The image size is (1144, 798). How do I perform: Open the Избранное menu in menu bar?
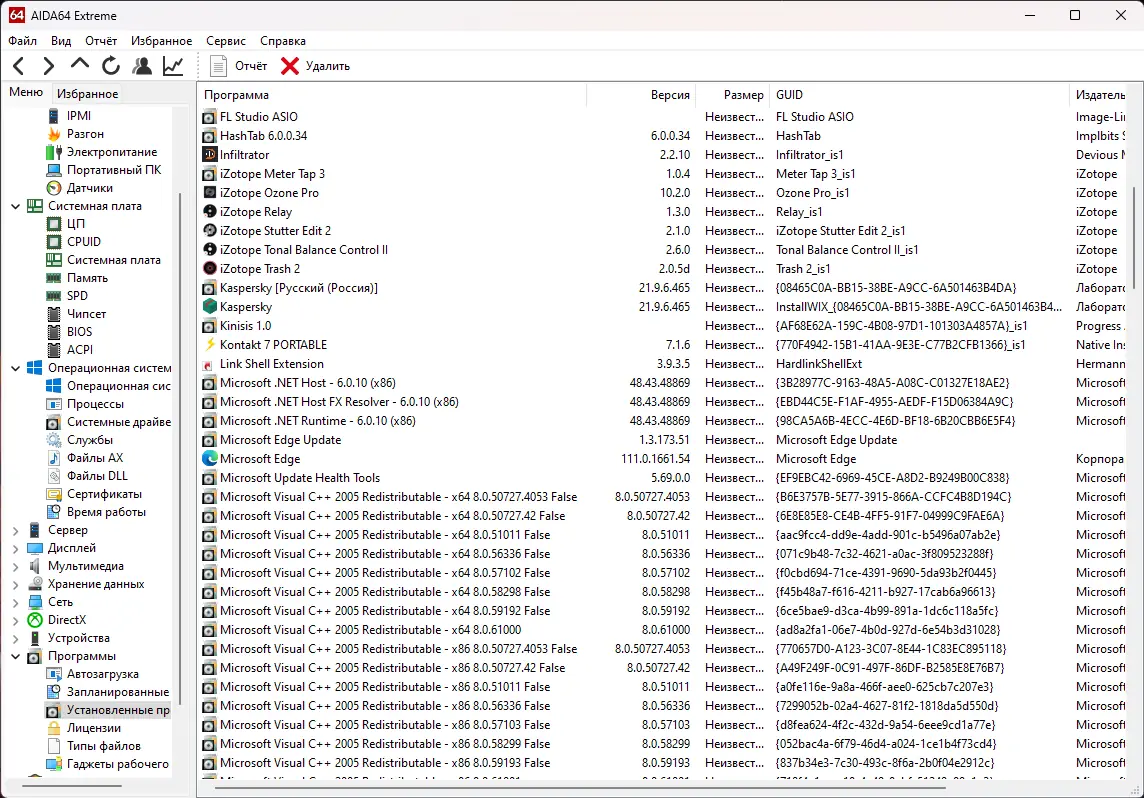161,41
